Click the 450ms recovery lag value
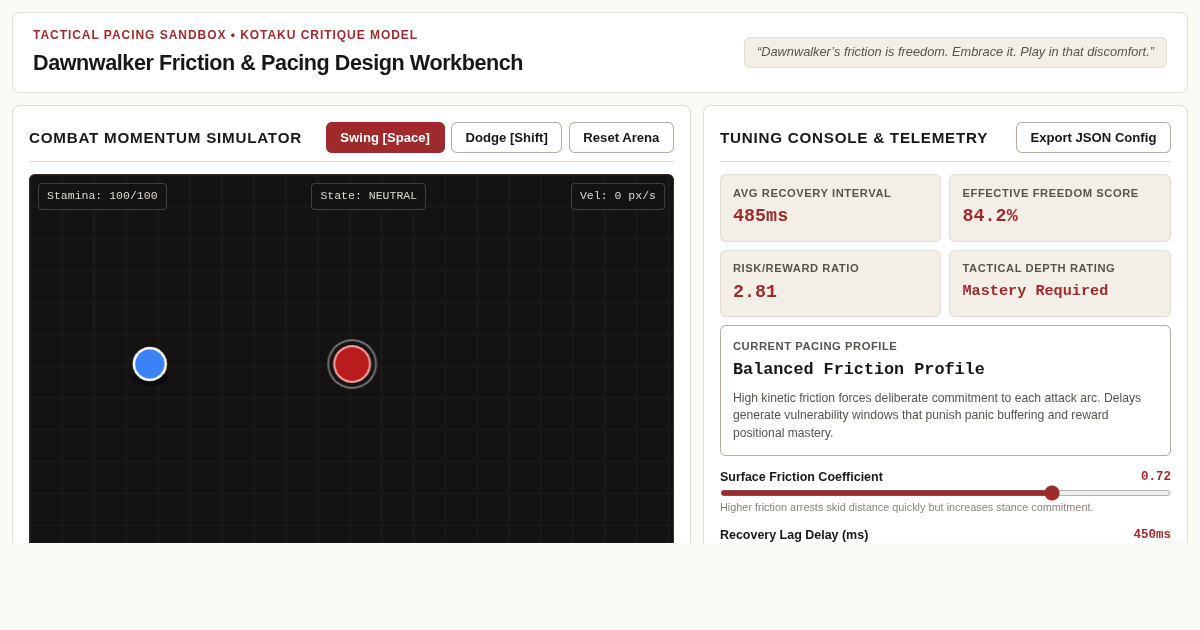Viewport: 1200px width, 630px height. click(x=1152, y=535)
